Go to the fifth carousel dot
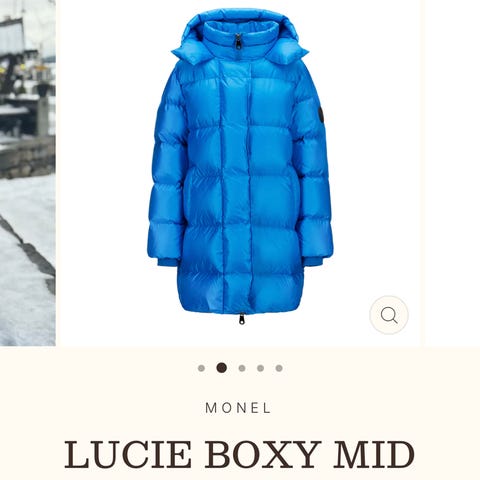 (x=279, y=368)
